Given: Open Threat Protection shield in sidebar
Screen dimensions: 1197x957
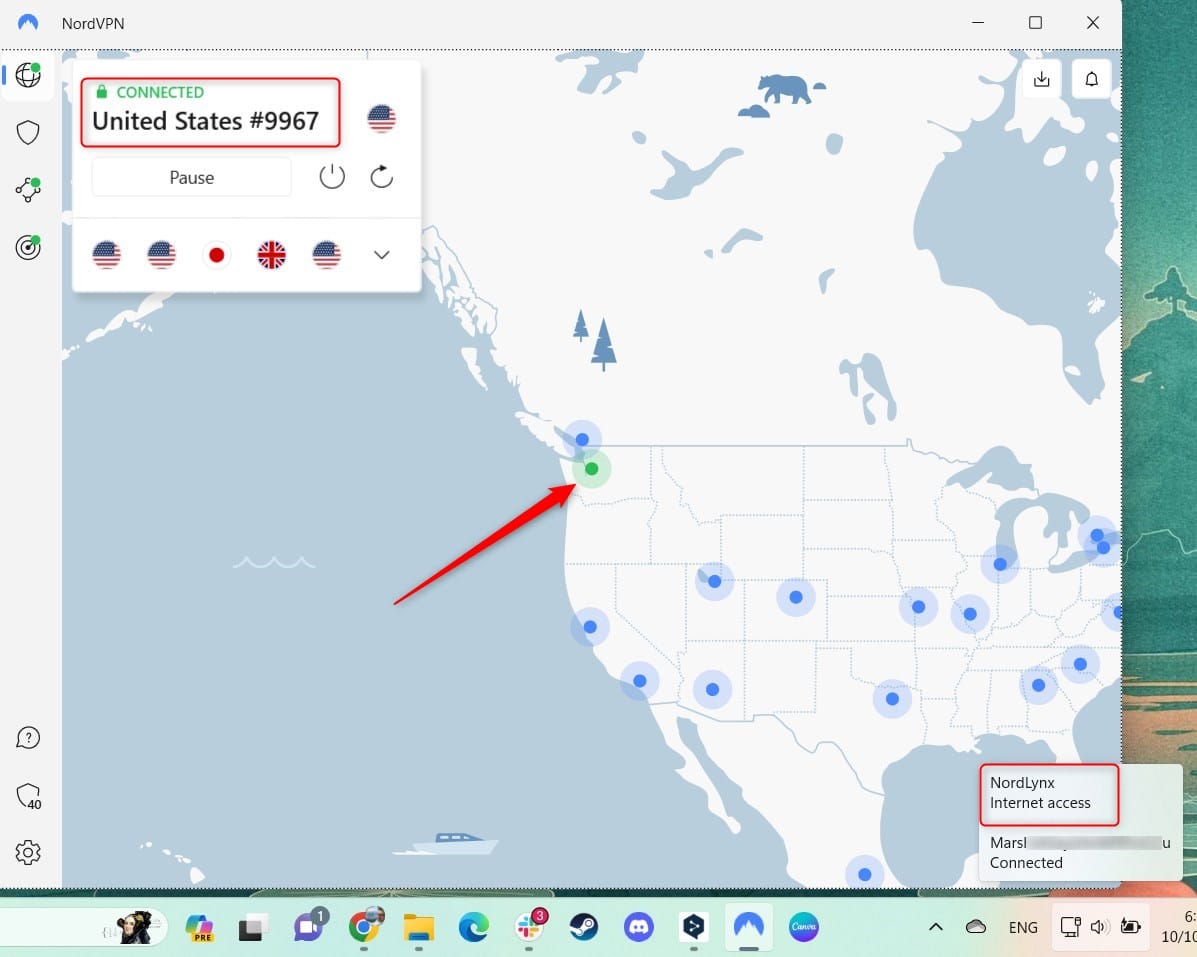Looking at the screenshot, I should [x=28, y=132].
